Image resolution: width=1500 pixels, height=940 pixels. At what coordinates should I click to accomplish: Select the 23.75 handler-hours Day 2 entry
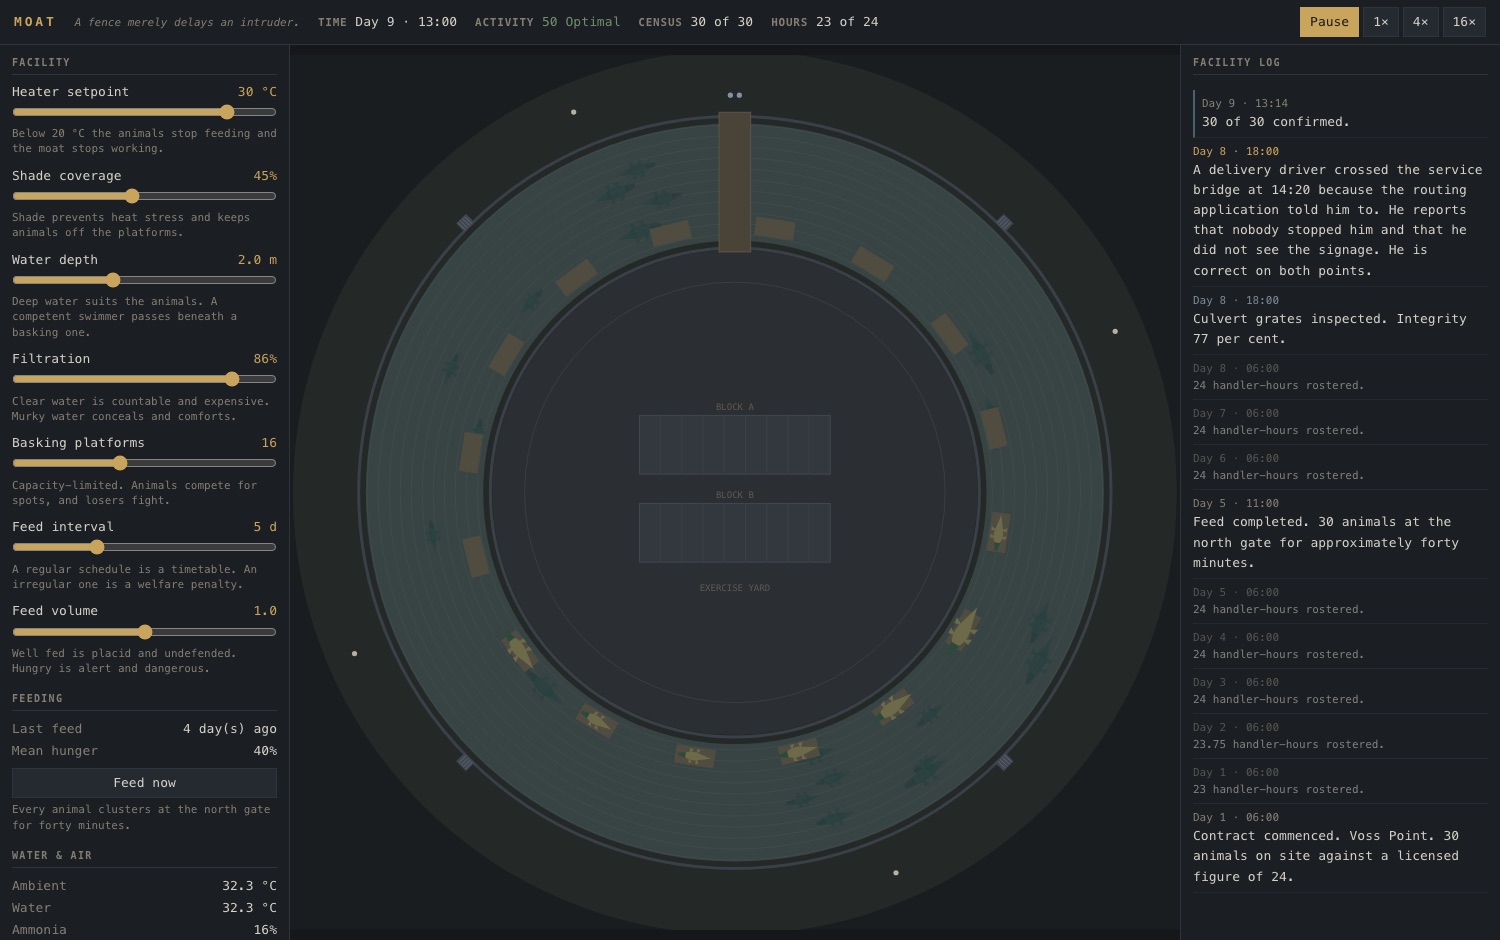coord(1340,736)
